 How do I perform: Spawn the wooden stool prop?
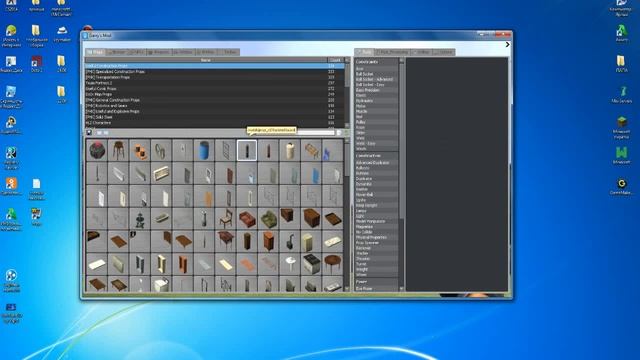[118, 150]
